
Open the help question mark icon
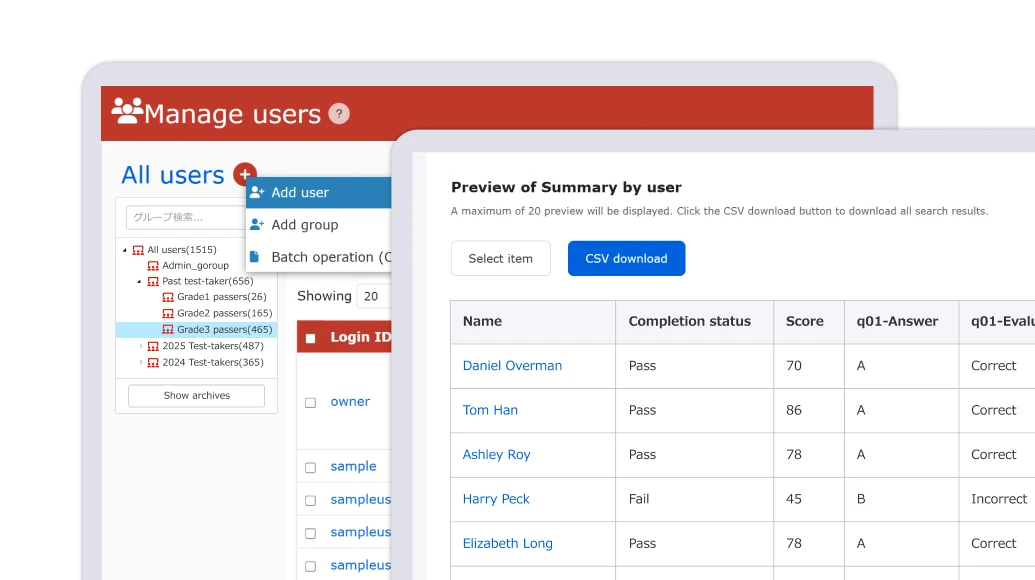coord(340,114)
